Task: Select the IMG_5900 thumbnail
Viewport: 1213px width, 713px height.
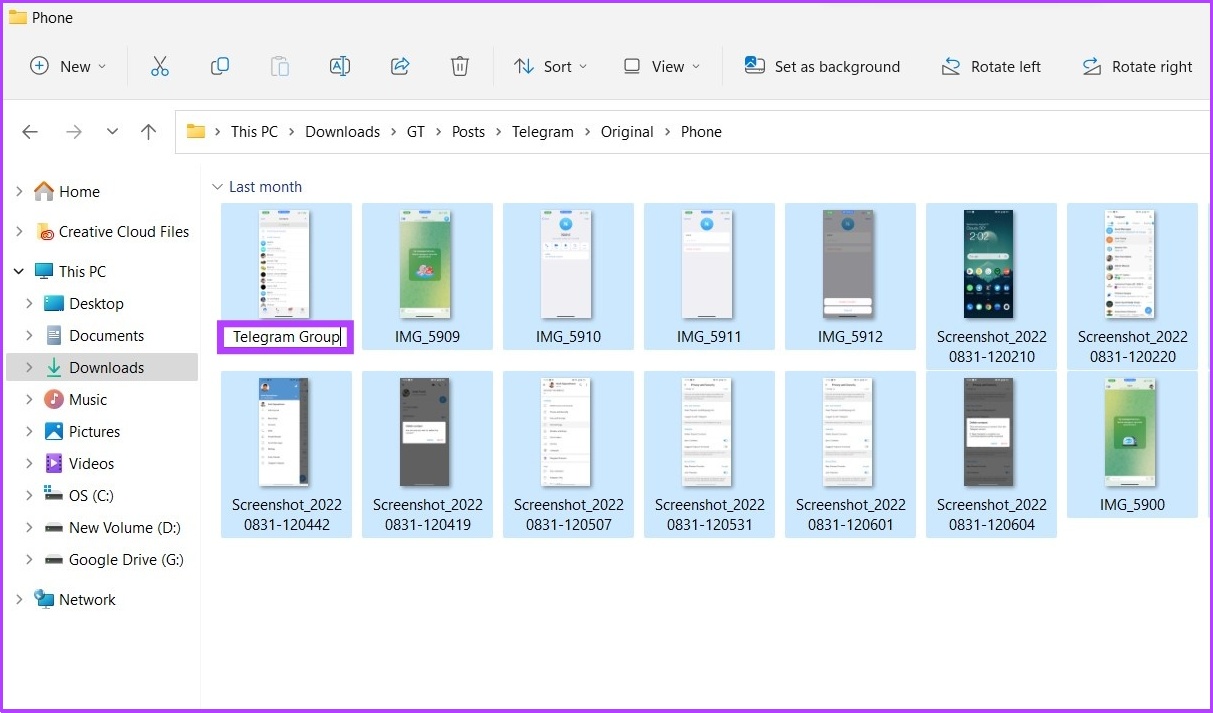Action: (1132, 433)
